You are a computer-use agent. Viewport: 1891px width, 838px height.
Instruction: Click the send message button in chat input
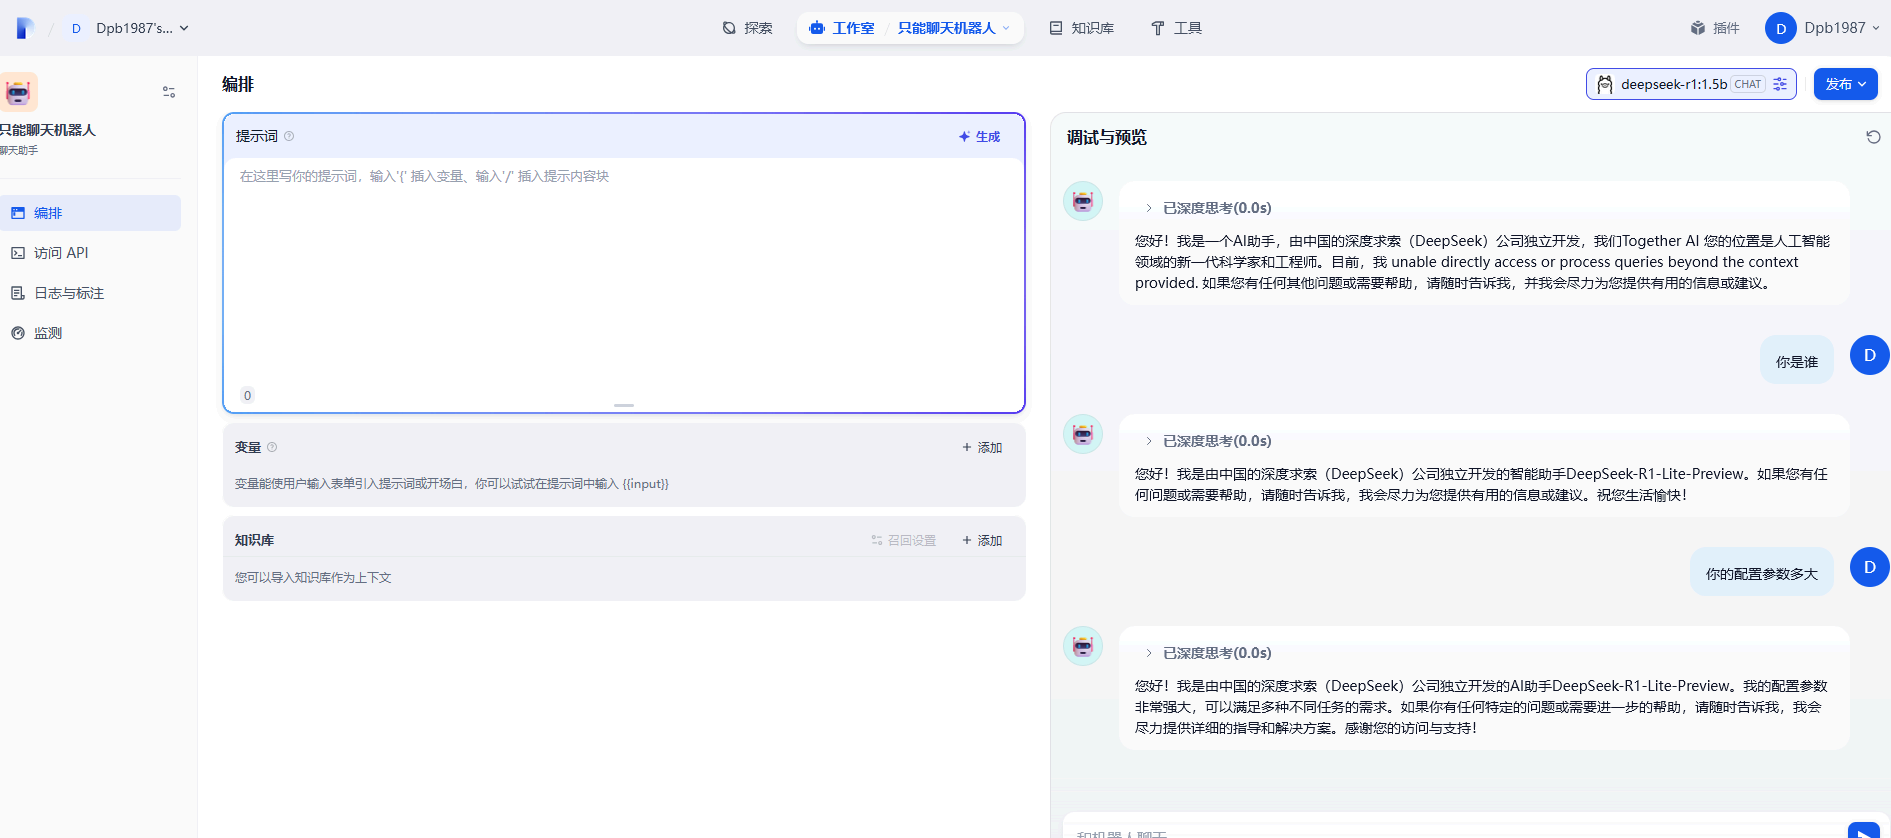point(1863,832)
